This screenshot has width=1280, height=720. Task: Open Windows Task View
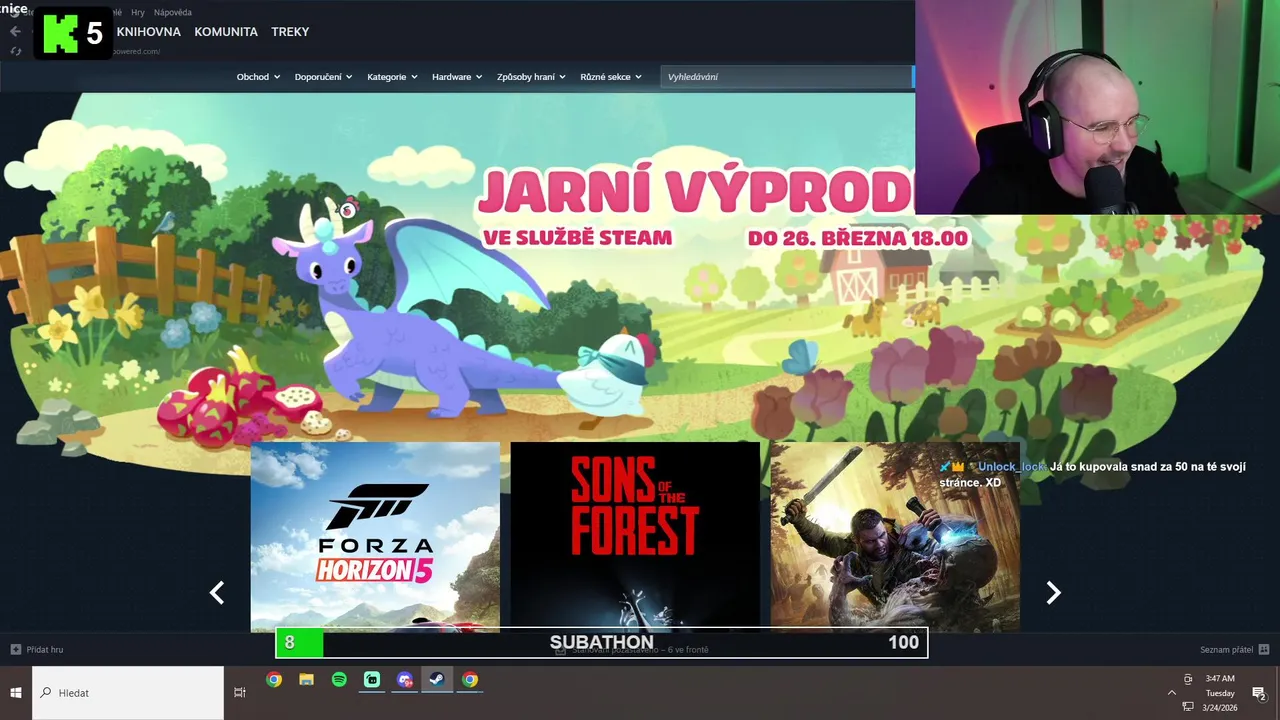click(240, 692)
